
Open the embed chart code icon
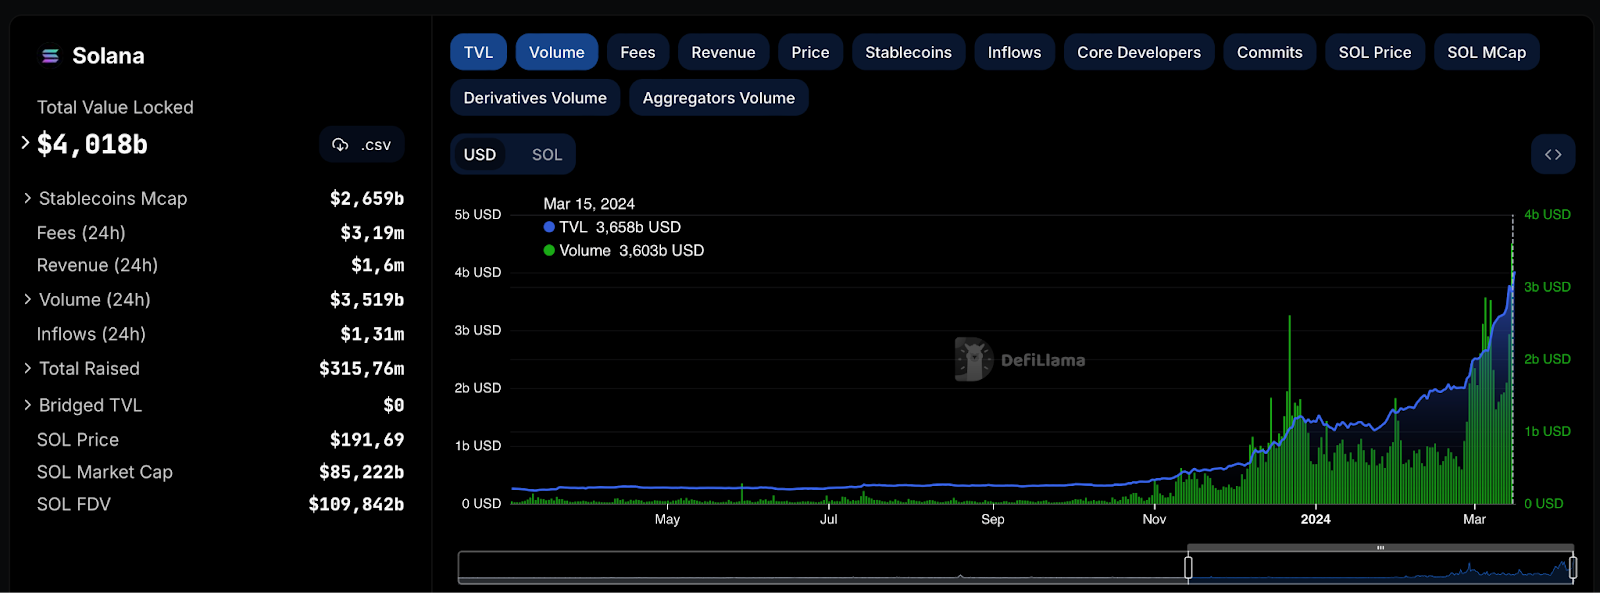[x=1553, y=154]
